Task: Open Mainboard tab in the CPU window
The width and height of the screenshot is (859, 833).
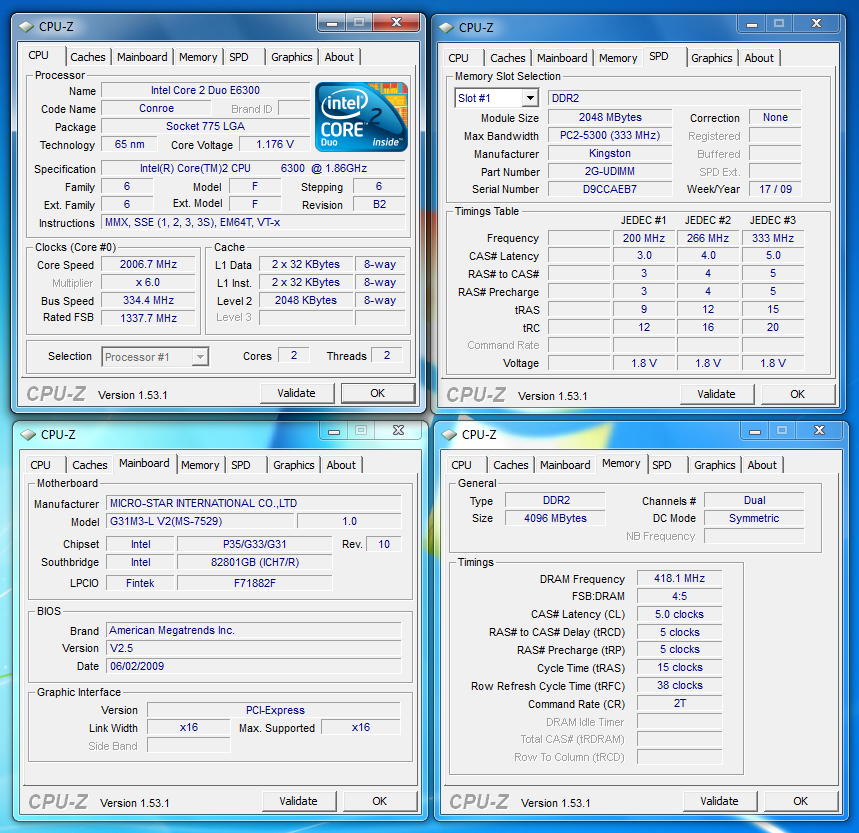Action: [x=142, y=57]
